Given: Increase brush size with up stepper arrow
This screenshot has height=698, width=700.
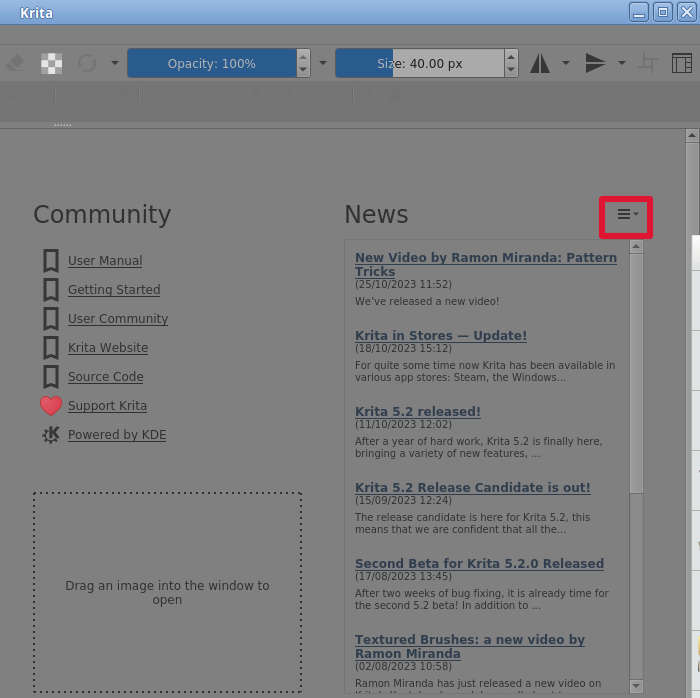Looking at the screenshot, I should point(511,57).
